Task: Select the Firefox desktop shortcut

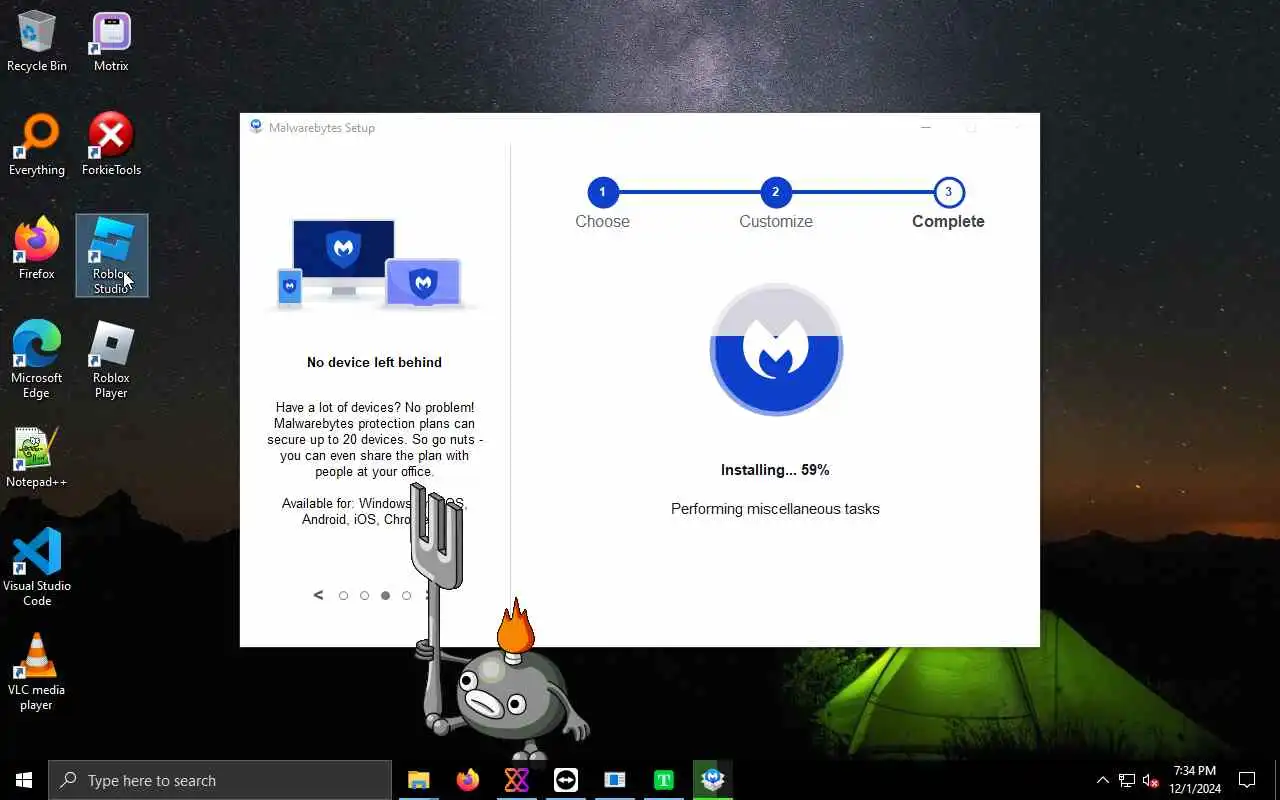Action: pyautogui.click(x=37, y=250)
